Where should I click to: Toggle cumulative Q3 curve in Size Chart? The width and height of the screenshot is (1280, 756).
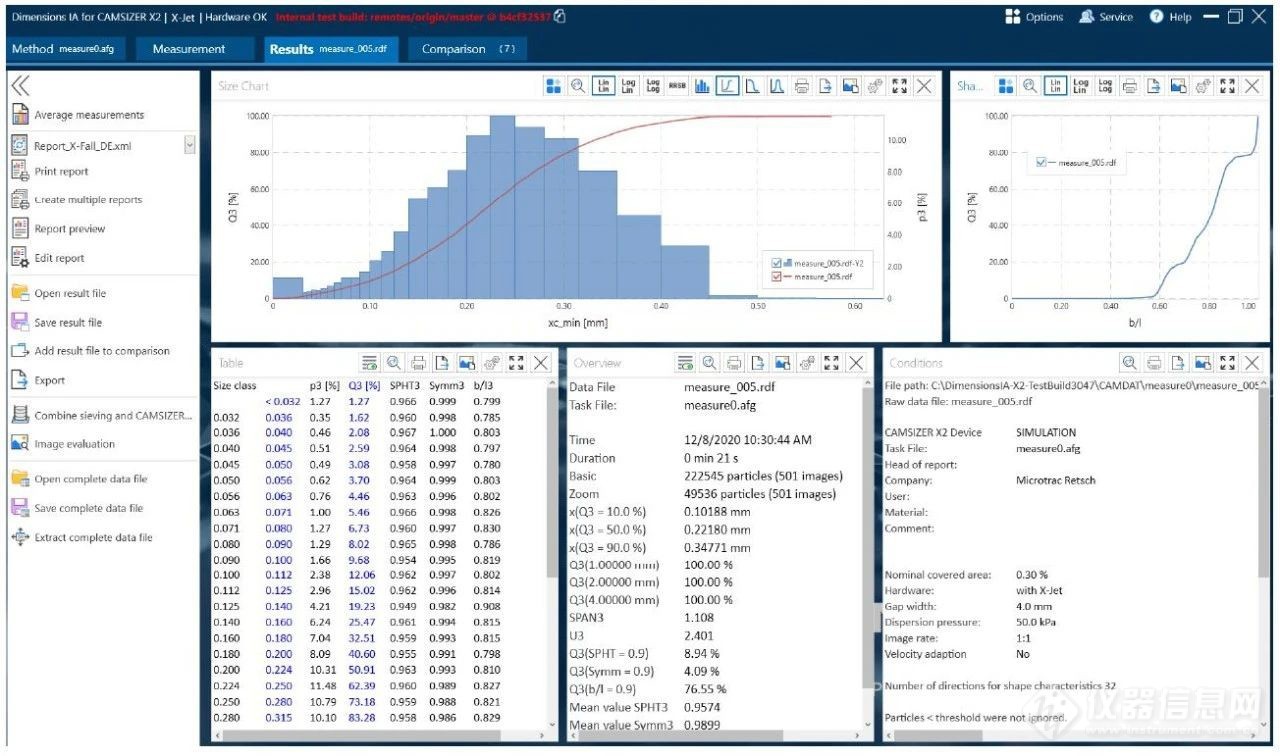(727, 87)
